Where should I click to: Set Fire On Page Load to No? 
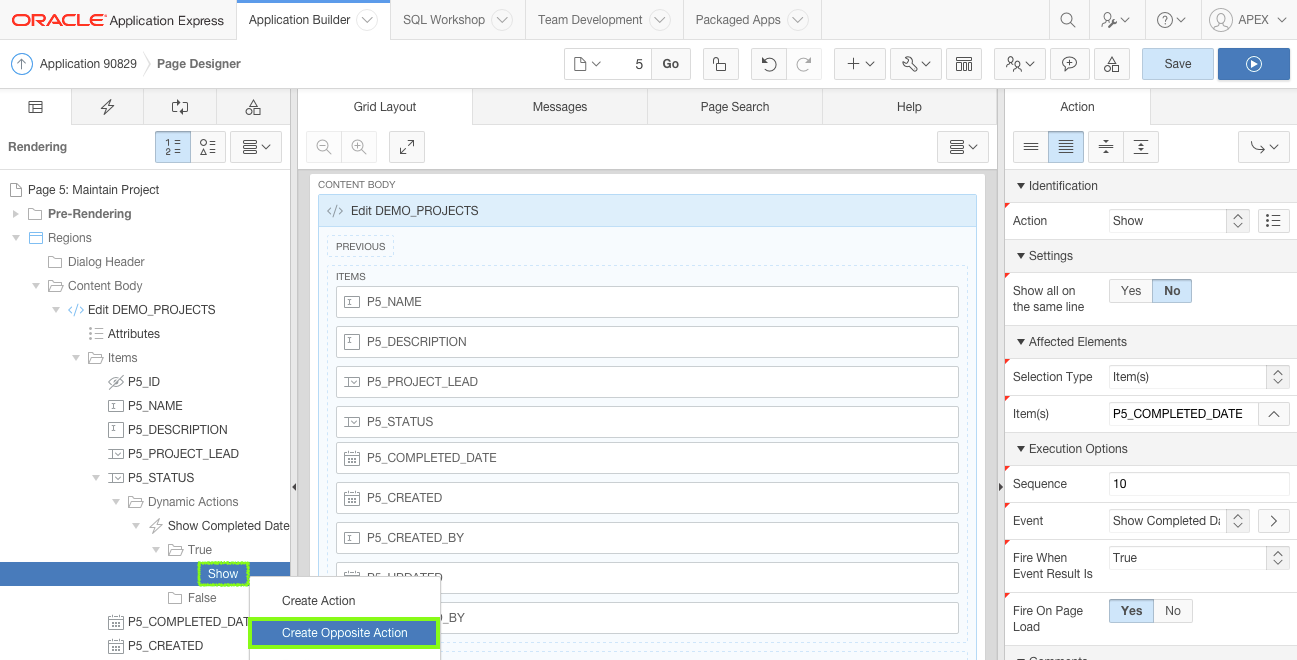1173,611
